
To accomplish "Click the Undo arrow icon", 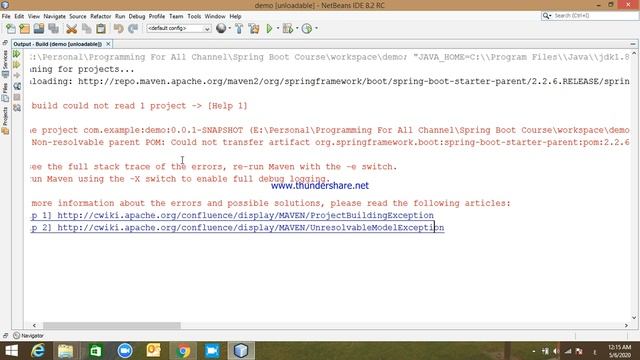I will tap(118, 29).
